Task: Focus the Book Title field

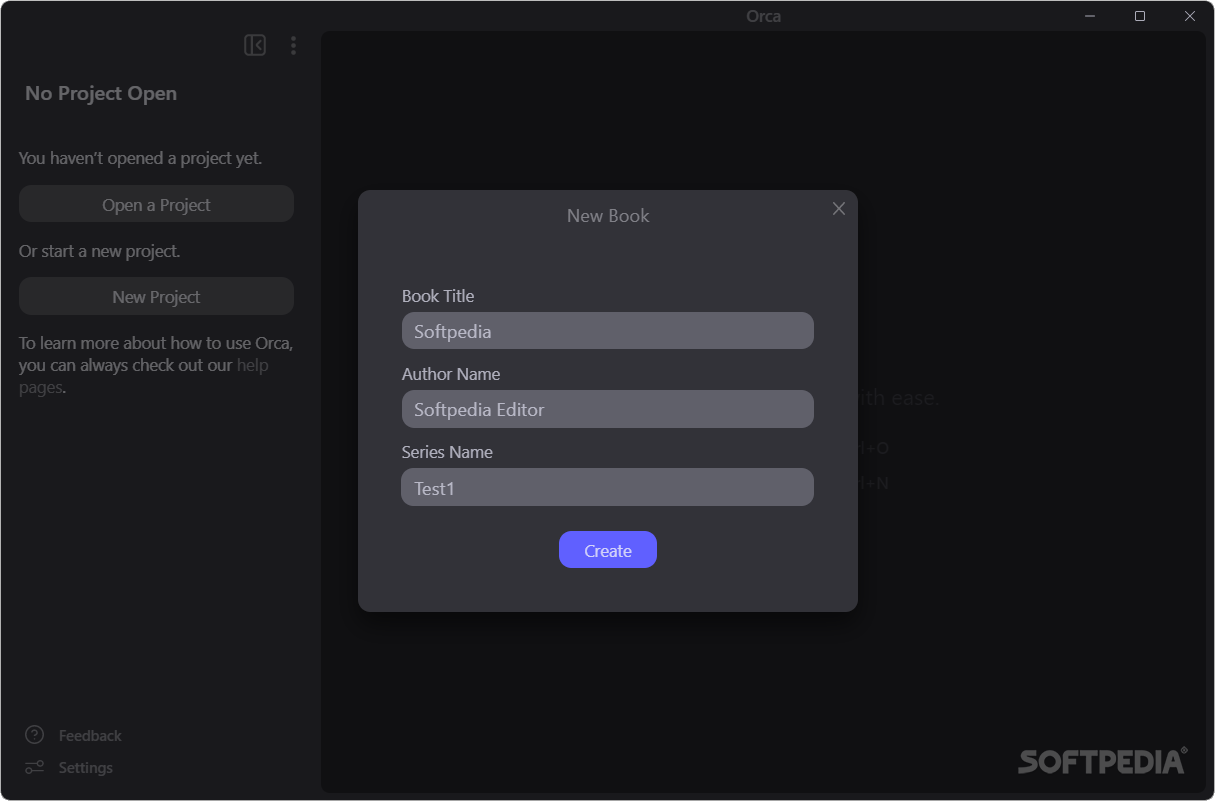Action: tap(608, 331)
